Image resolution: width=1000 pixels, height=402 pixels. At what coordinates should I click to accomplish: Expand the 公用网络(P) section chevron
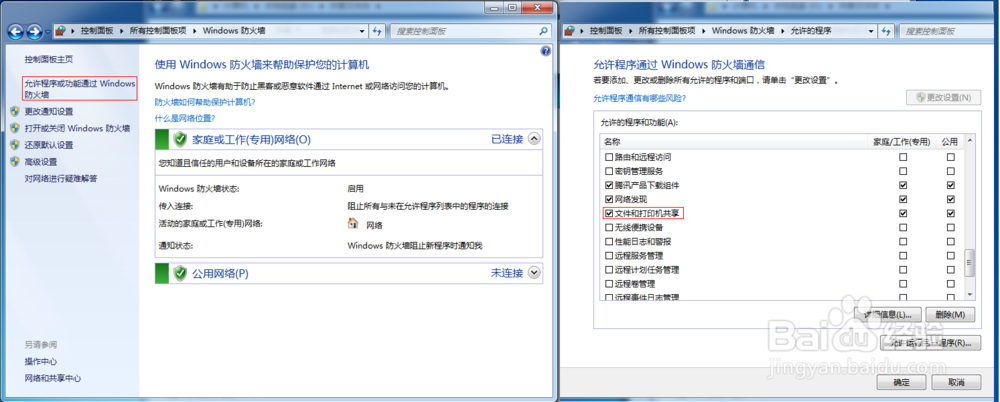[x=534, y=272]
